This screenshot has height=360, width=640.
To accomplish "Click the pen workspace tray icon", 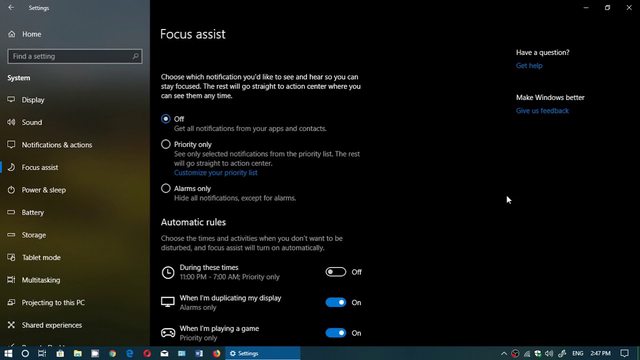I will 562,353.
